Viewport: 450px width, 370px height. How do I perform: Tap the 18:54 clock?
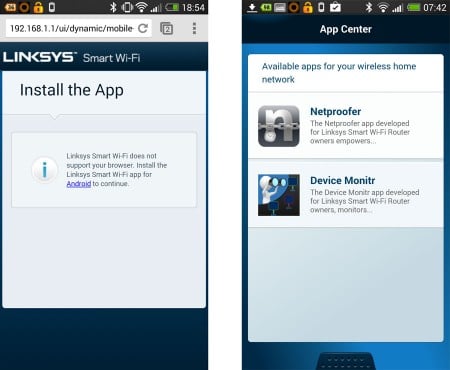193,7
